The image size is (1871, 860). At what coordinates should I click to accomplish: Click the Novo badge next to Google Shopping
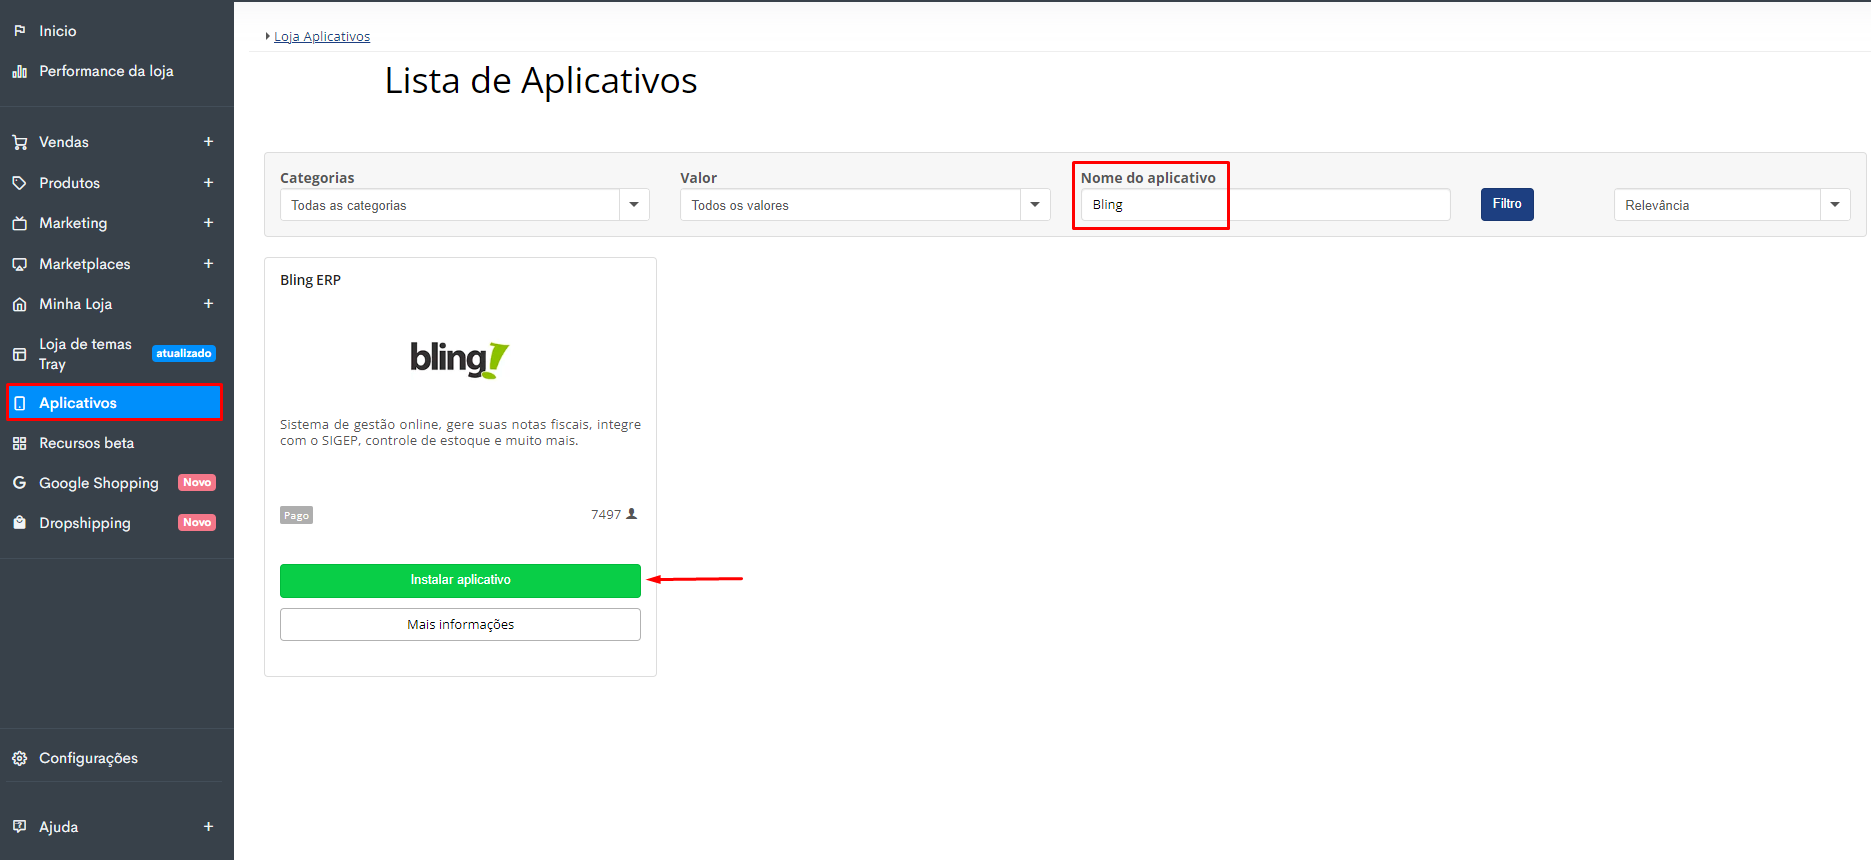(197, 482)
